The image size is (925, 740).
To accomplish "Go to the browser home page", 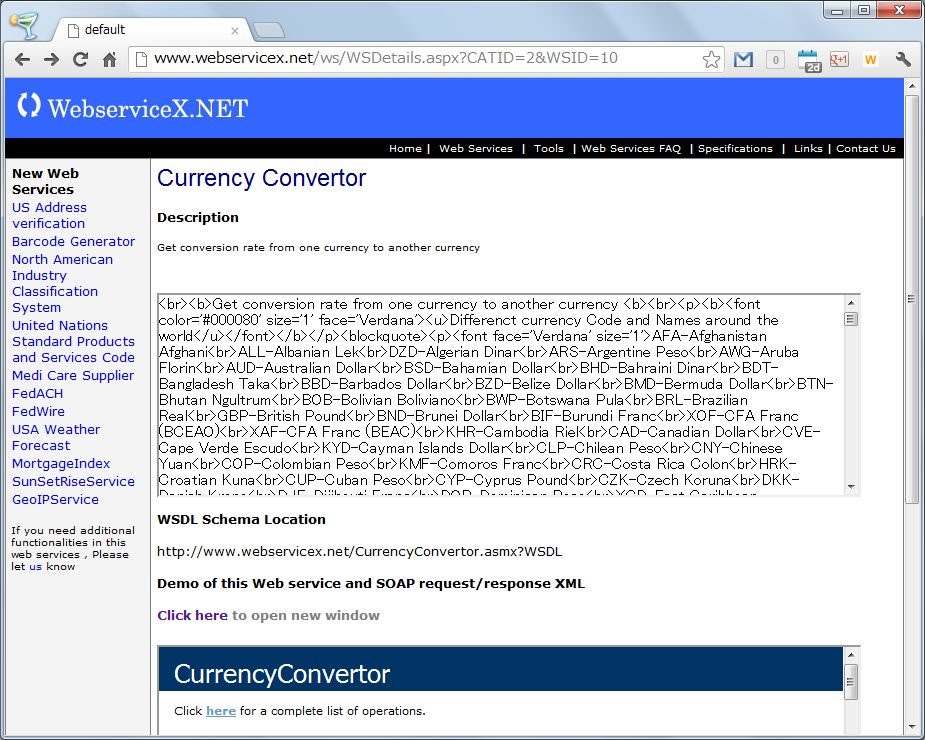I will click(x=109, y=59).
